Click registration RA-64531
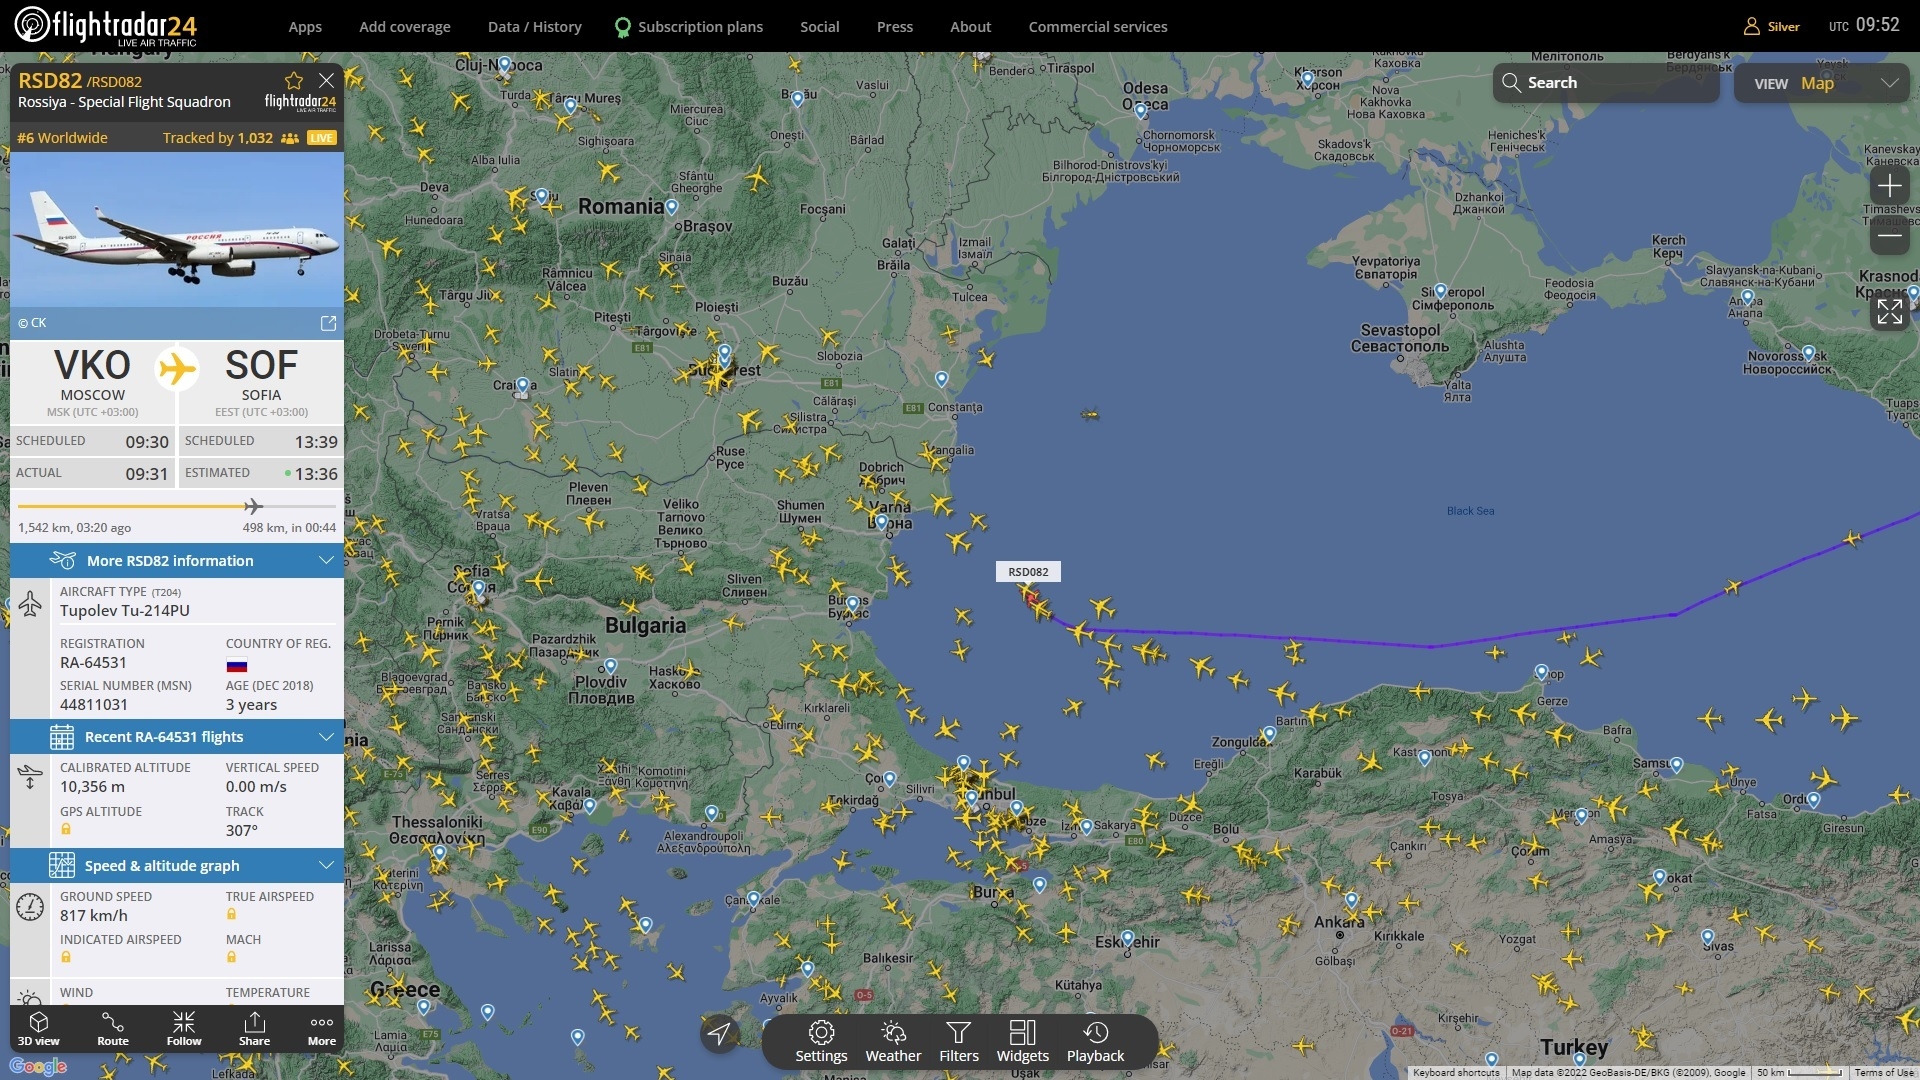 click(93, 662)
